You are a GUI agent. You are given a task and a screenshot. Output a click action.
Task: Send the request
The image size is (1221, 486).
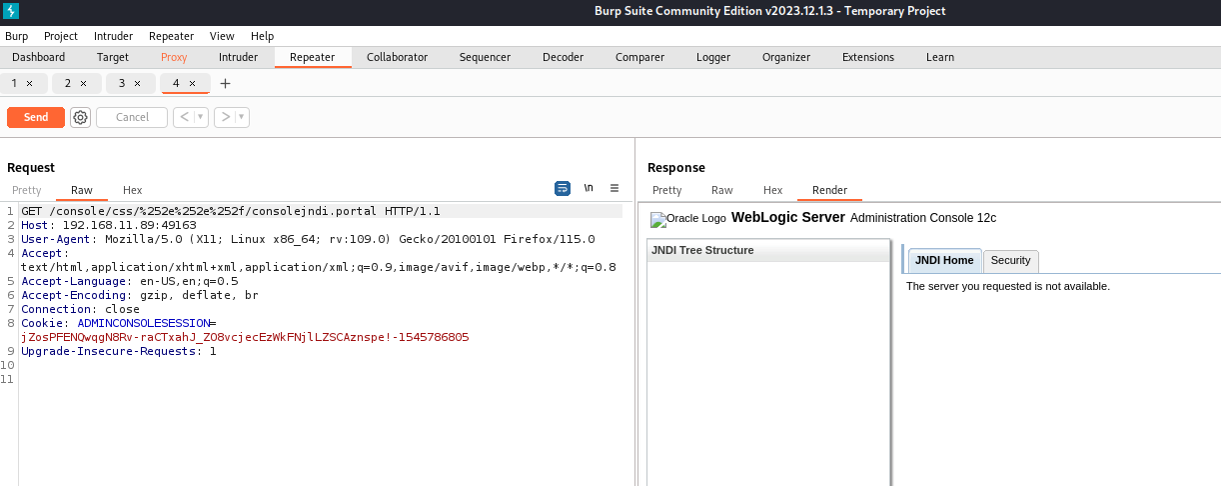(36, 117)
